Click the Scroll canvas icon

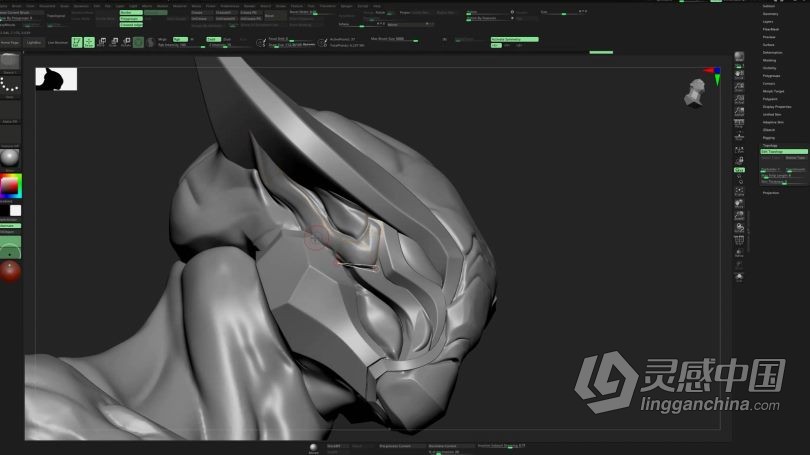[x=739, y=75]
